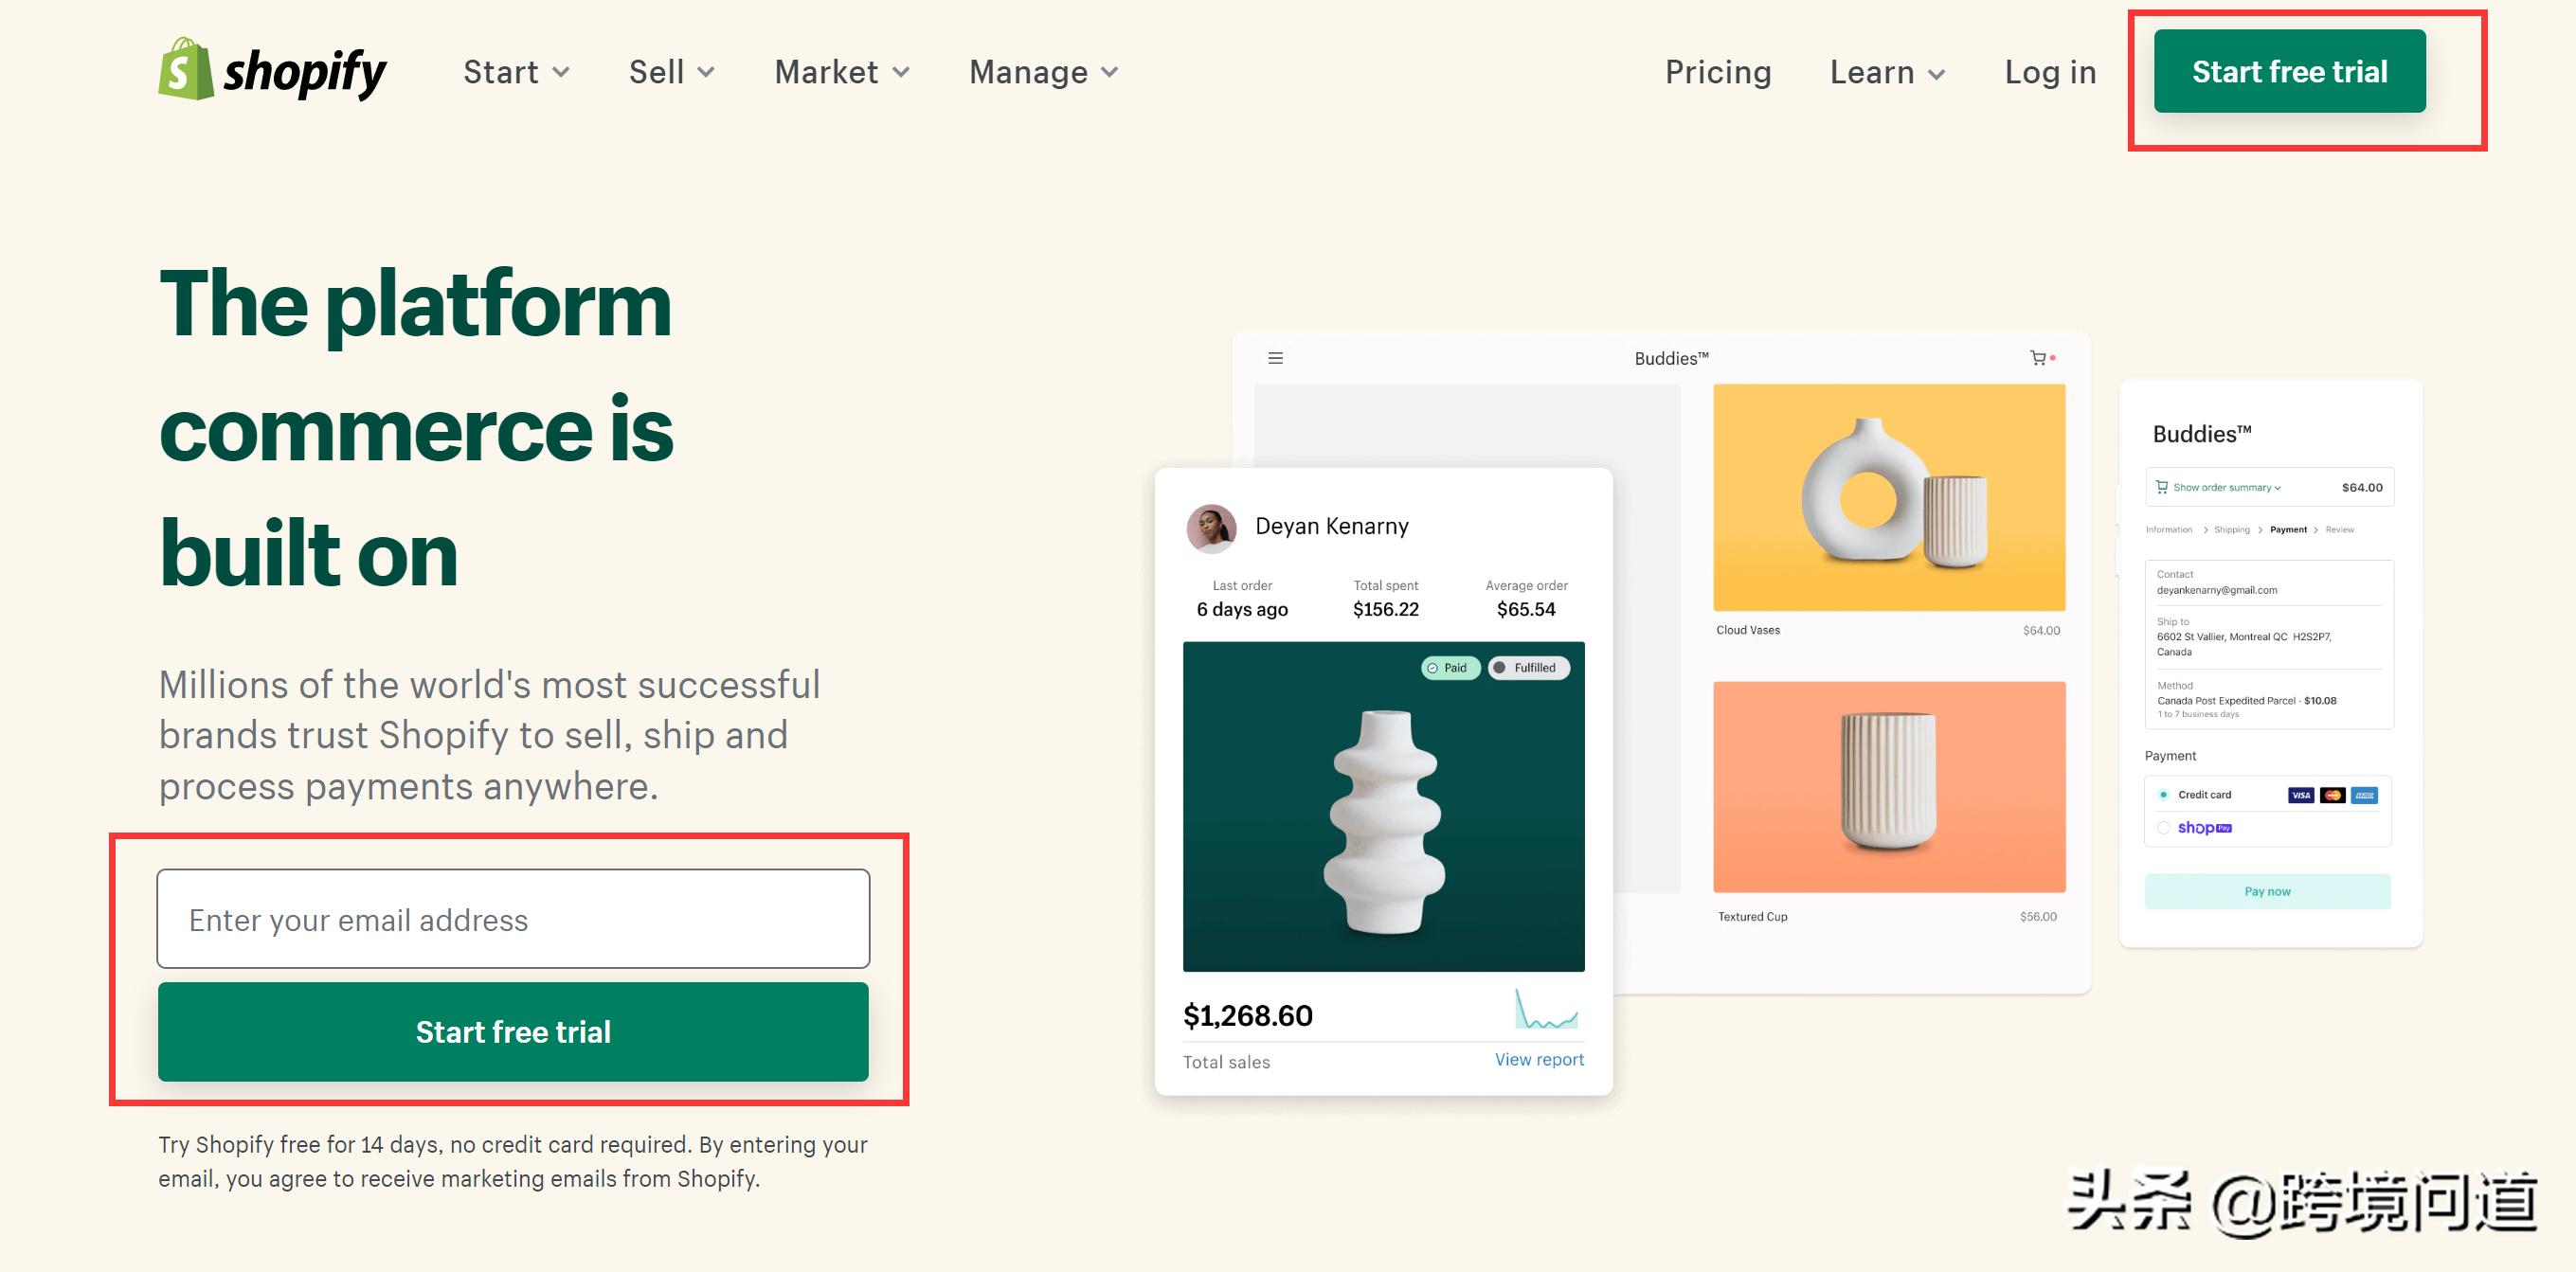Click the Visa card icon
This screenshot has width=2576, height=1272.
pos(2302,795)
